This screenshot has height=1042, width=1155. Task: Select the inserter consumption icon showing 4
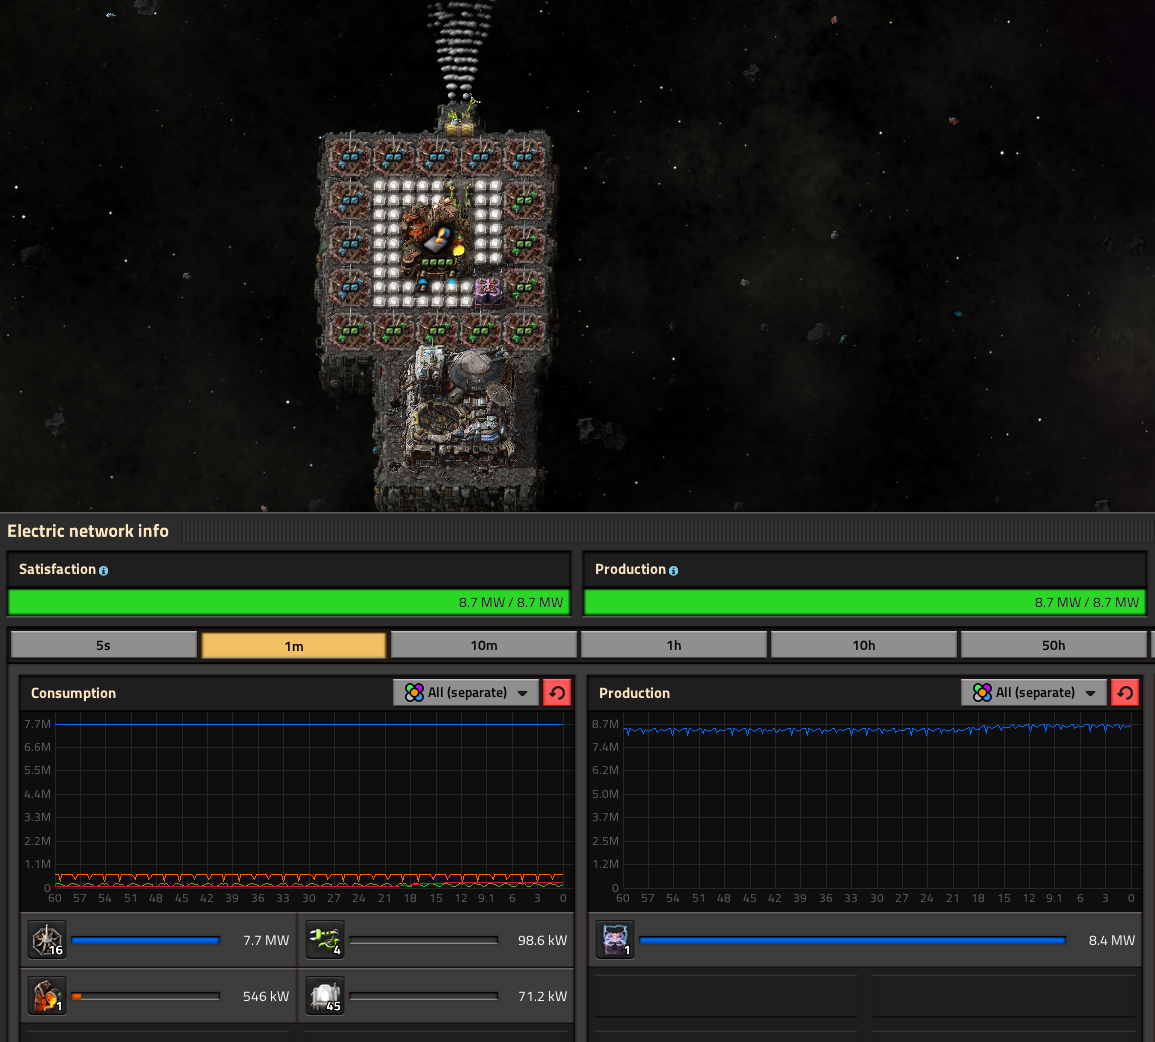[x=325, y=940]
